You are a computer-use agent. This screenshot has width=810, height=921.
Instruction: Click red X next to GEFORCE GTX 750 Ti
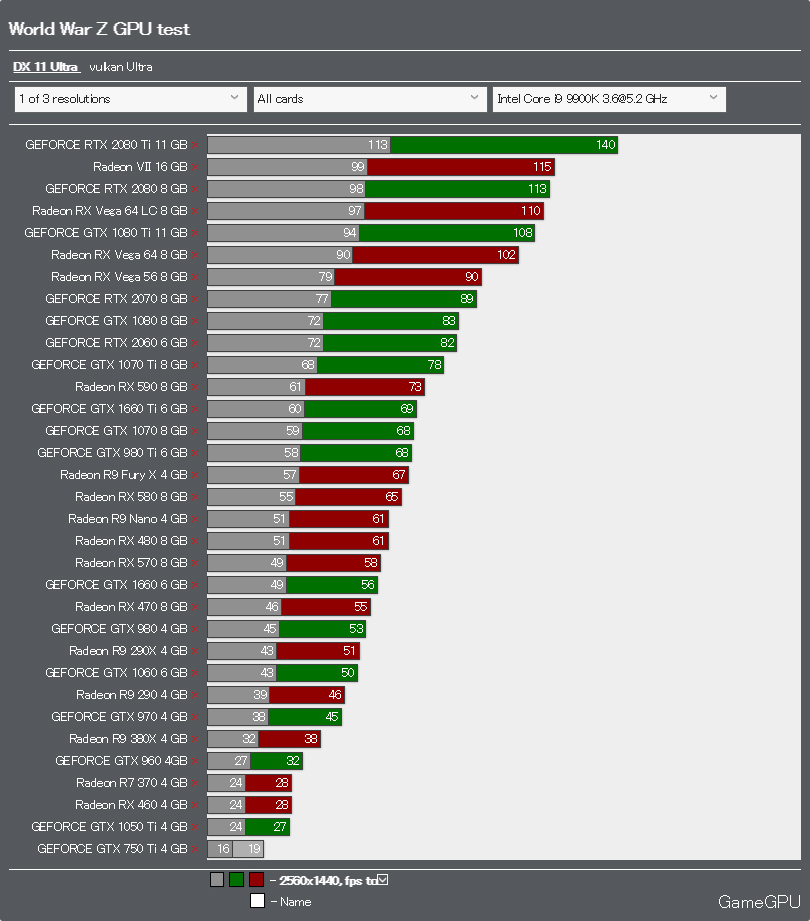coord(195,849)
